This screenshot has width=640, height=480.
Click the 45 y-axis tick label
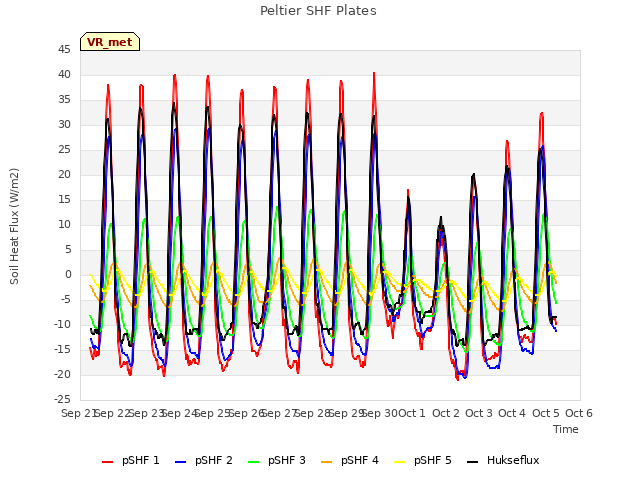click(x=64, y=50)
